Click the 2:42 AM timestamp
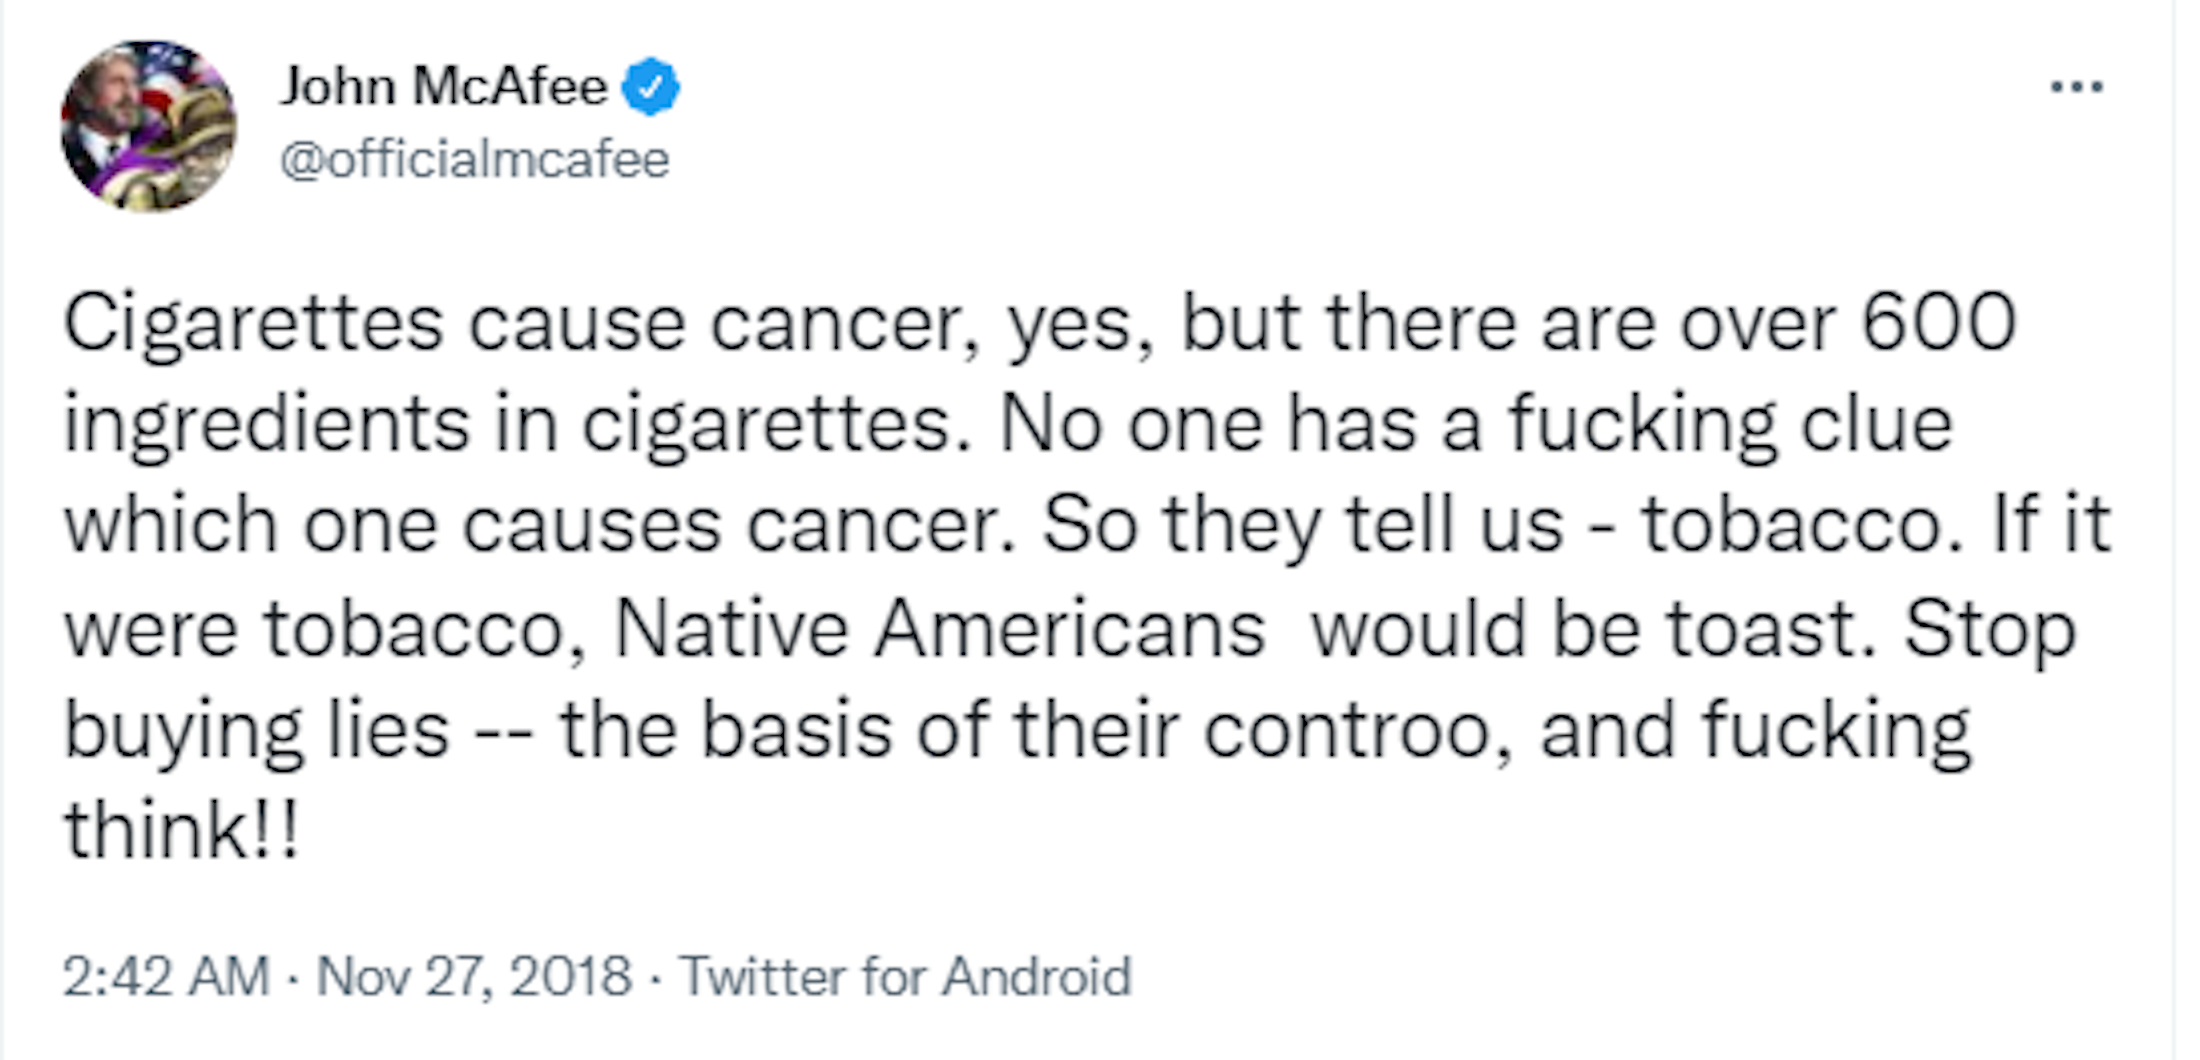This screenshot has width=2200, height=1060. tap(166, 976)
